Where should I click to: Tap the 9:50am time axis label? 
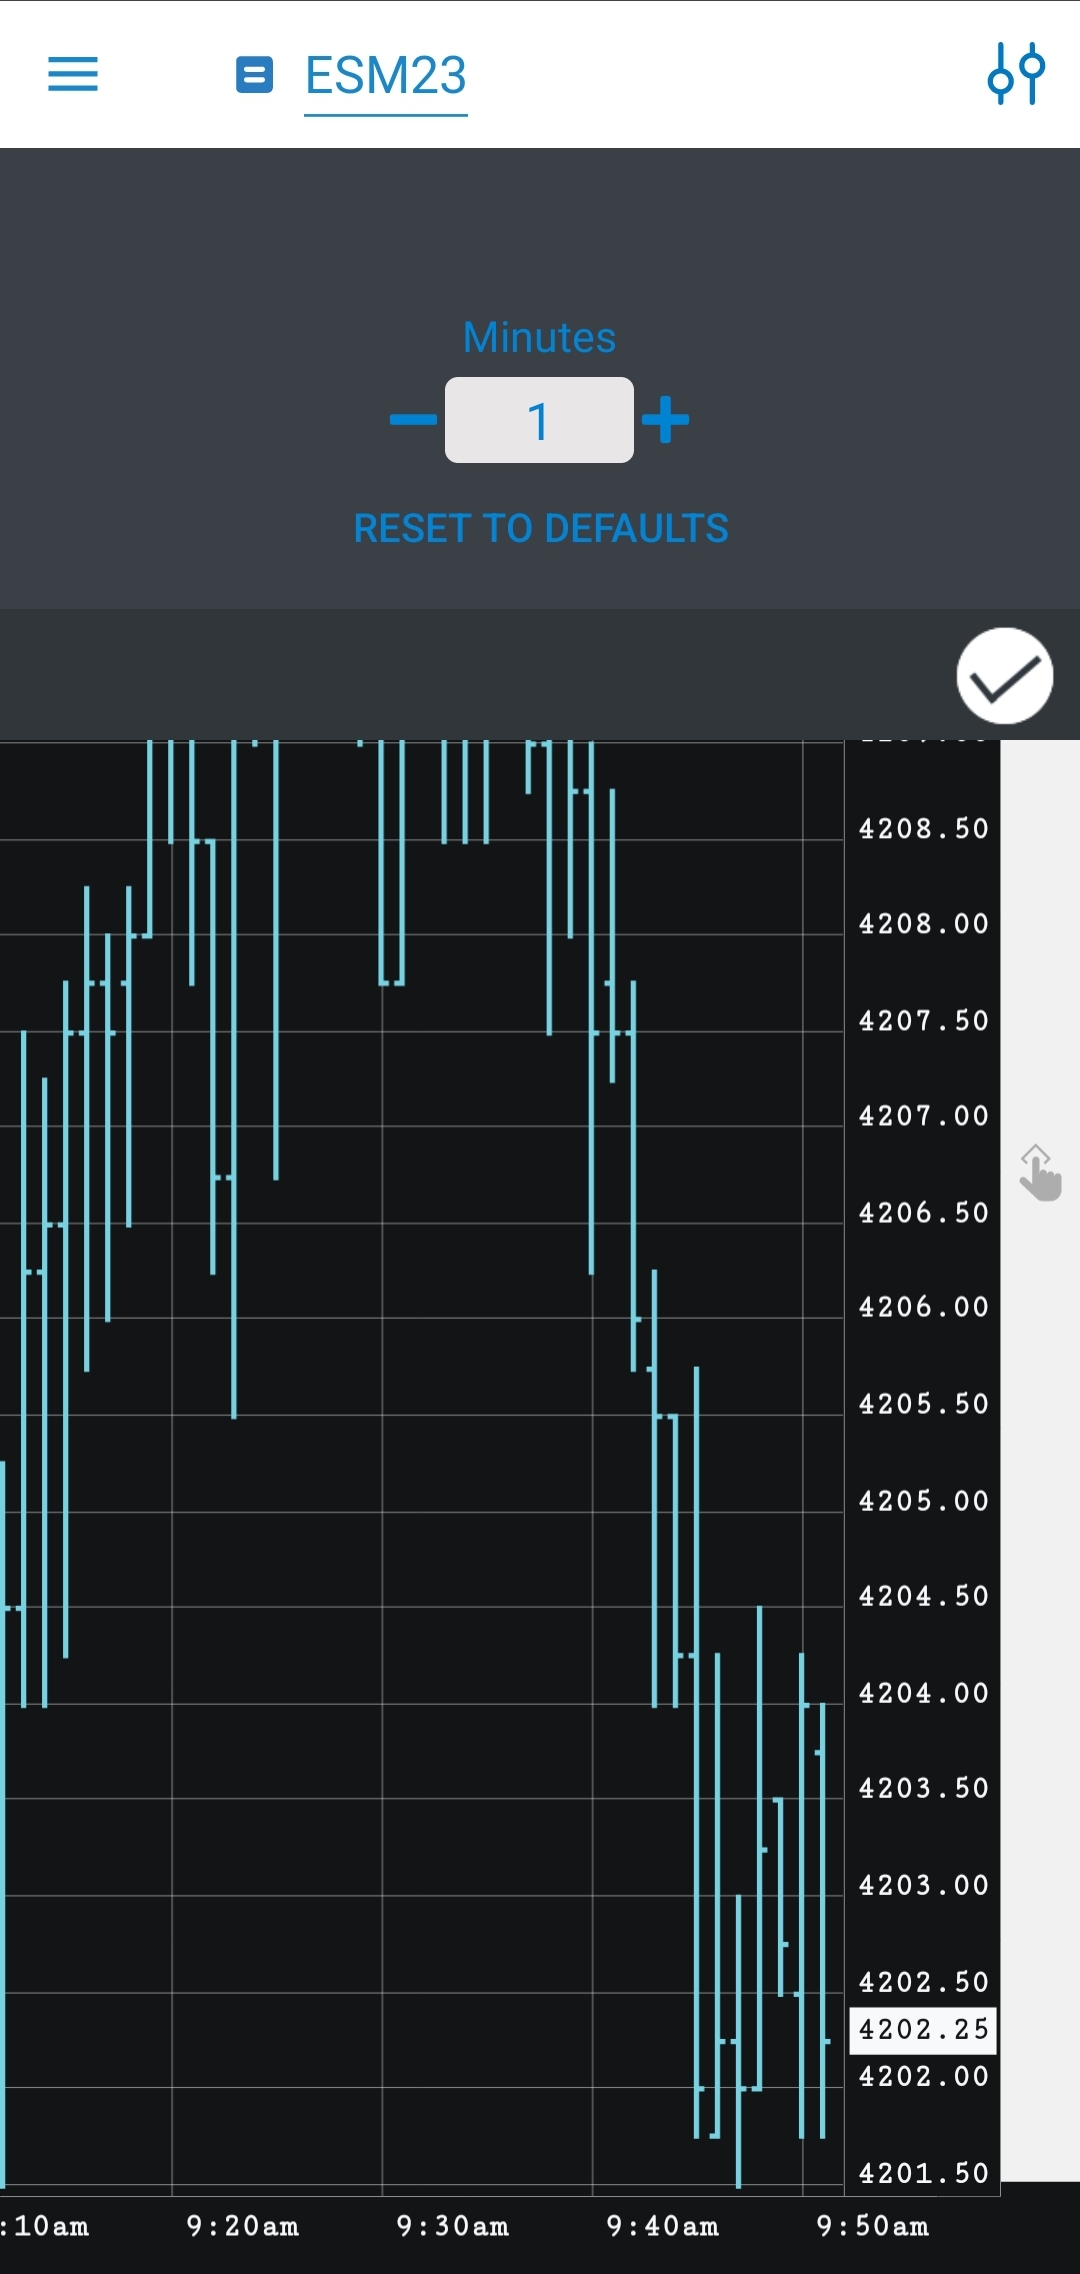[x=872, y=2226]
